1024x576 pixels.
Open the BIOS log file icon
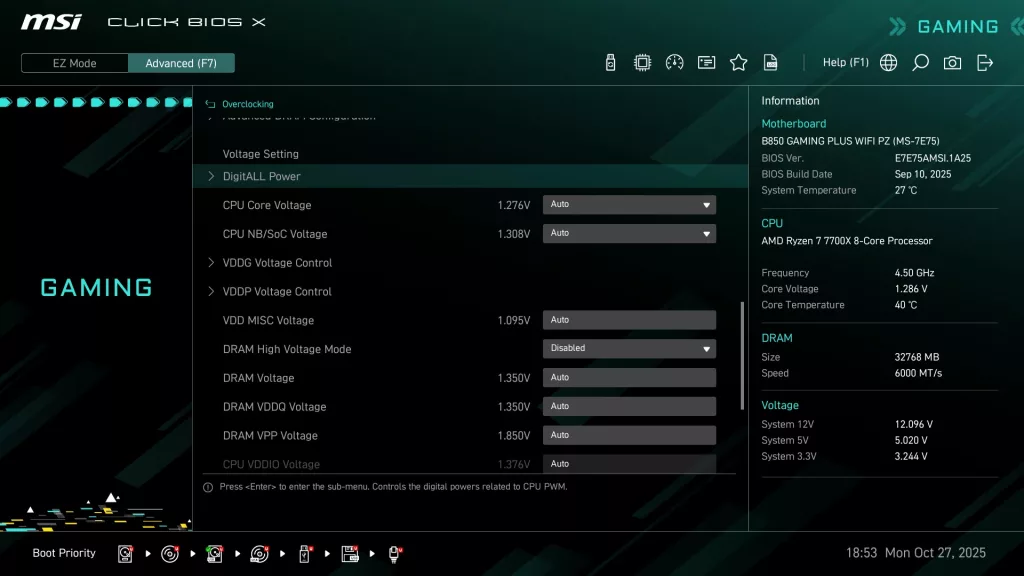coord(770,62)
